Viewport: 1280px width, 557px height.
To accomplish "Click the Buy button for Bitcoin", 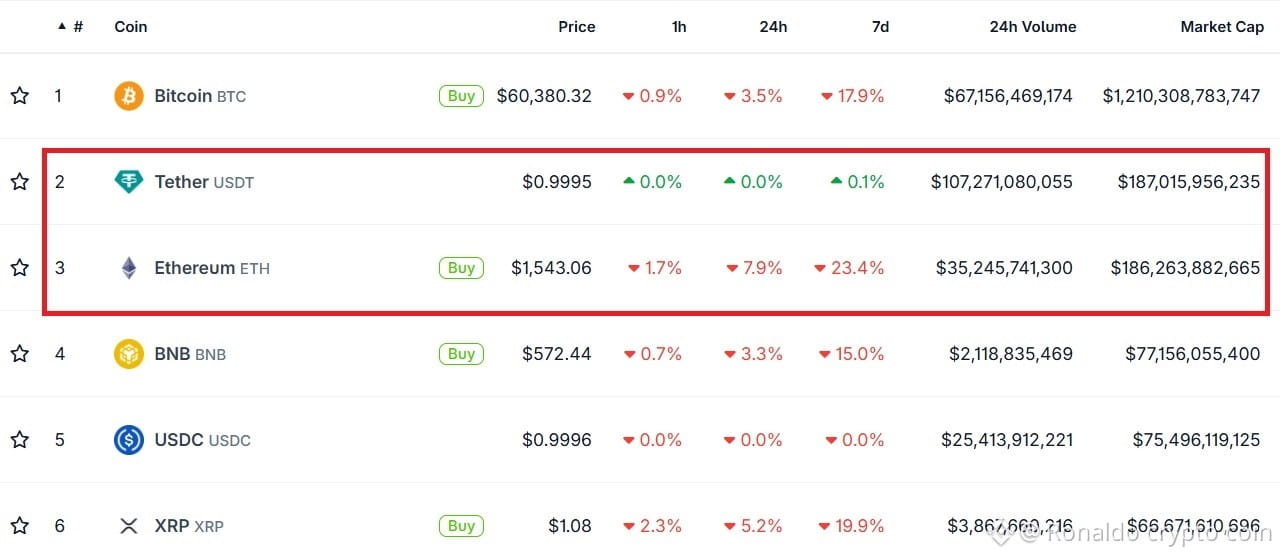I will tap(461, 96).
